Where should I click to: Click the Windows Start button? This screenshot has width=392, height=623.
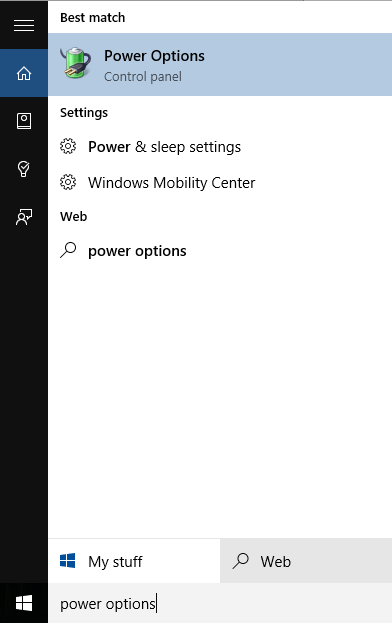[x=24, y=603]
